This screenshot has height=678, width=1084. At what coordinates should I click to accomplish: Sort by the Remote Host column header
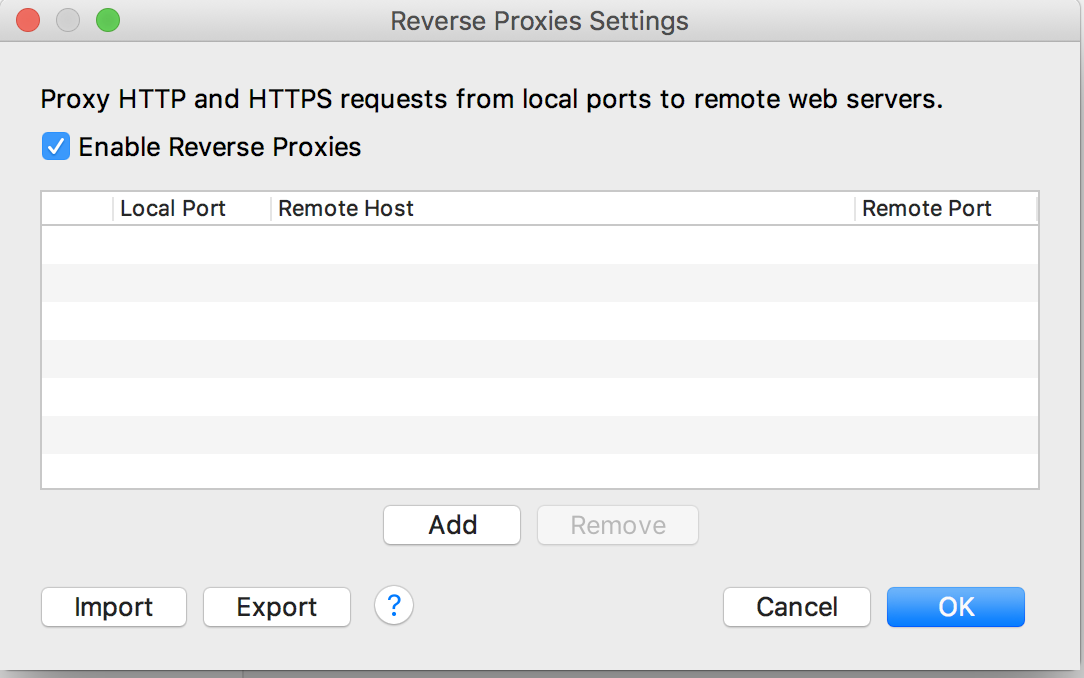pyautogui.click(x=346, y=208)
